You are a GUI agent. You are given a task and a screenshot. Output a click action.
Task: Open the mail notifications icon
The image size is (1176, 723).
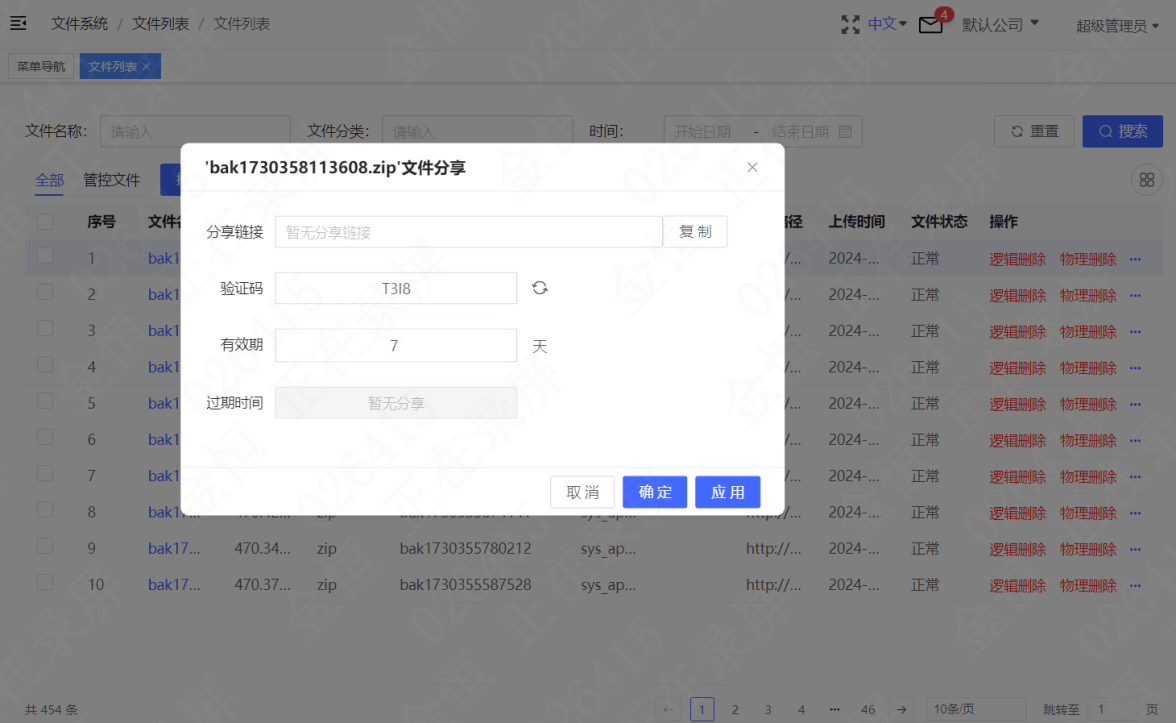(931, 25)
